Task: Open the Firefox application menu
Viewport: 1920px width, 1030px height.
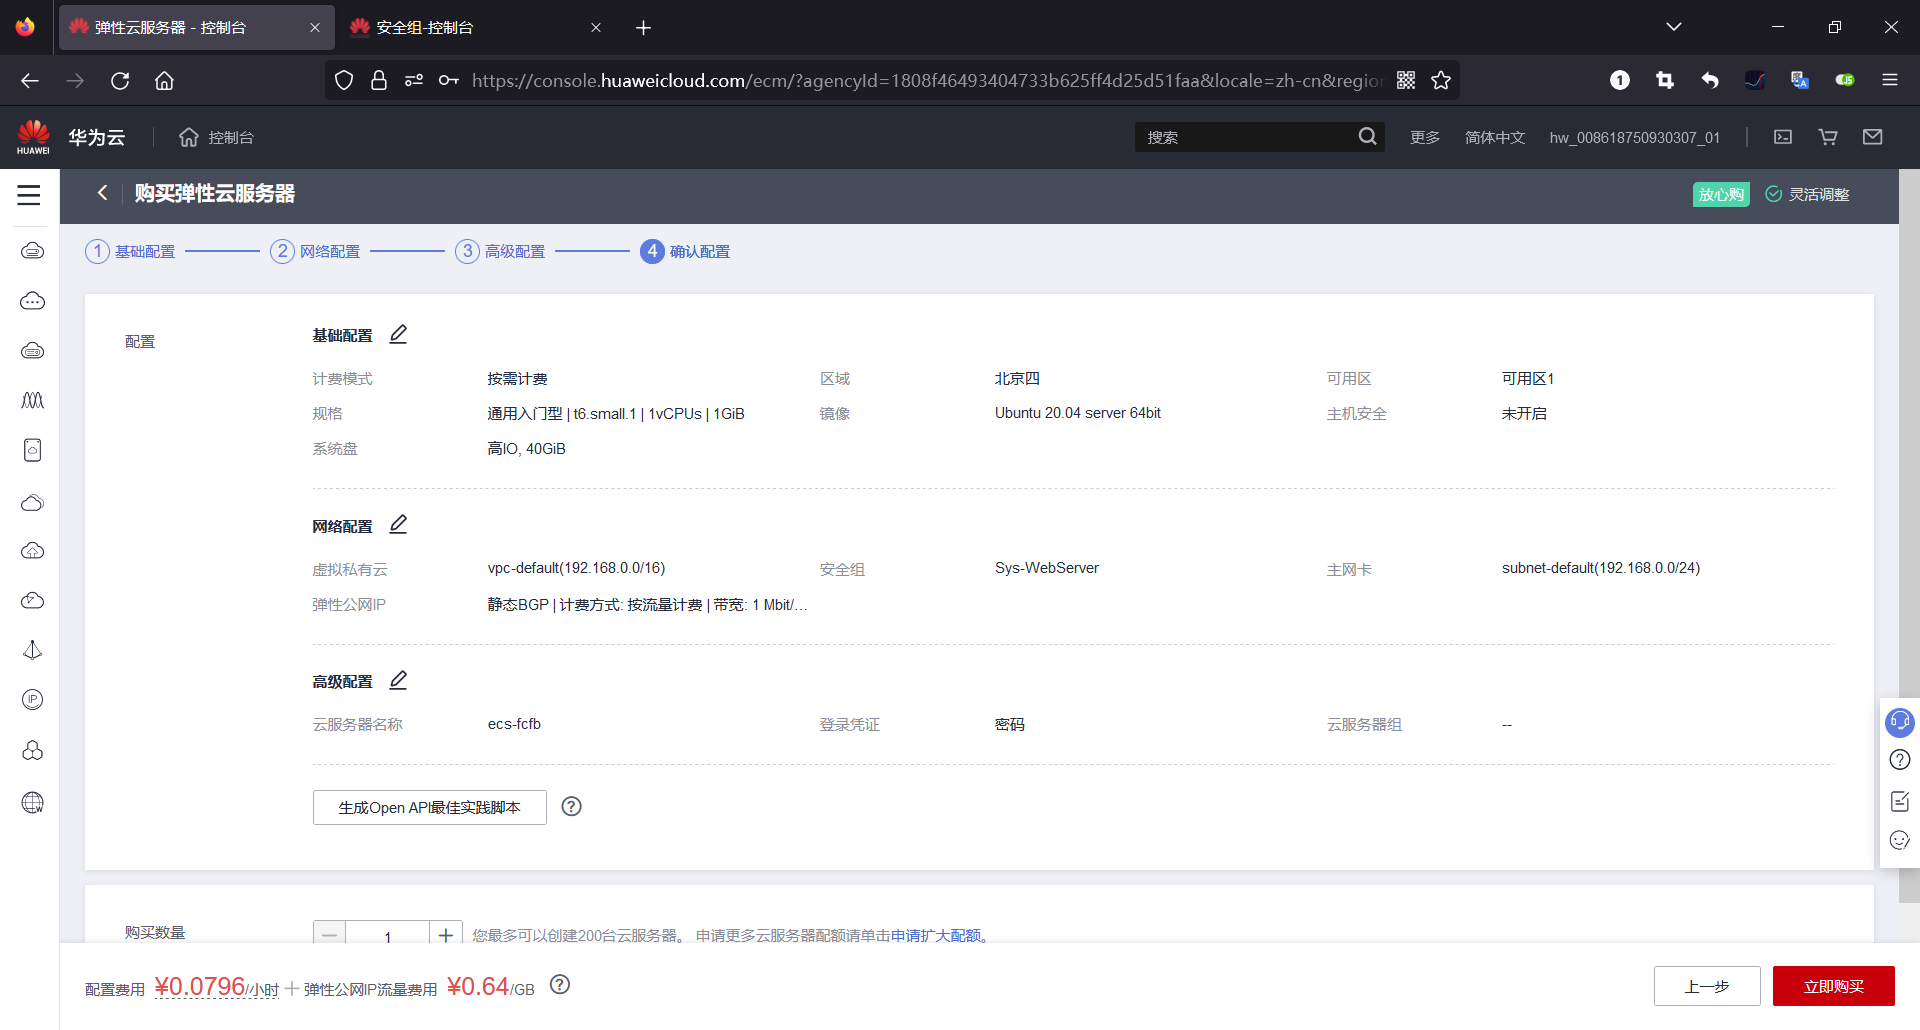Action: tap(1890, 80)
